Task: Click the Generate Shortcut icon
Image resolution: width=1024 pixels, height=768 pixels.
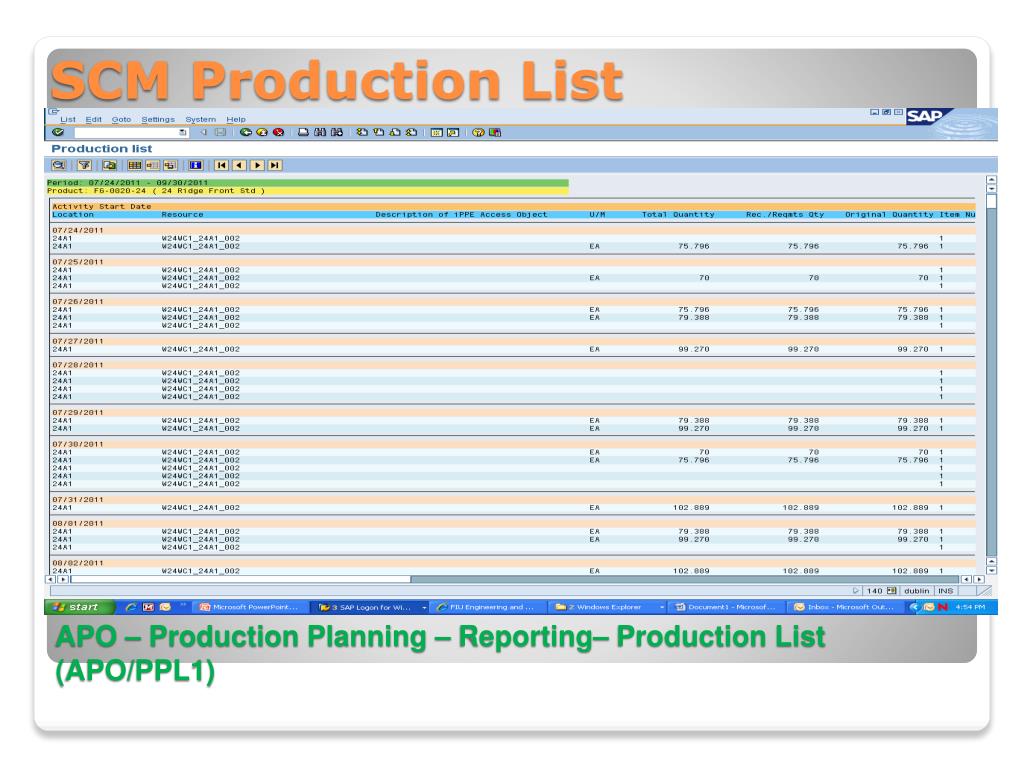Action: pos(453,132)
